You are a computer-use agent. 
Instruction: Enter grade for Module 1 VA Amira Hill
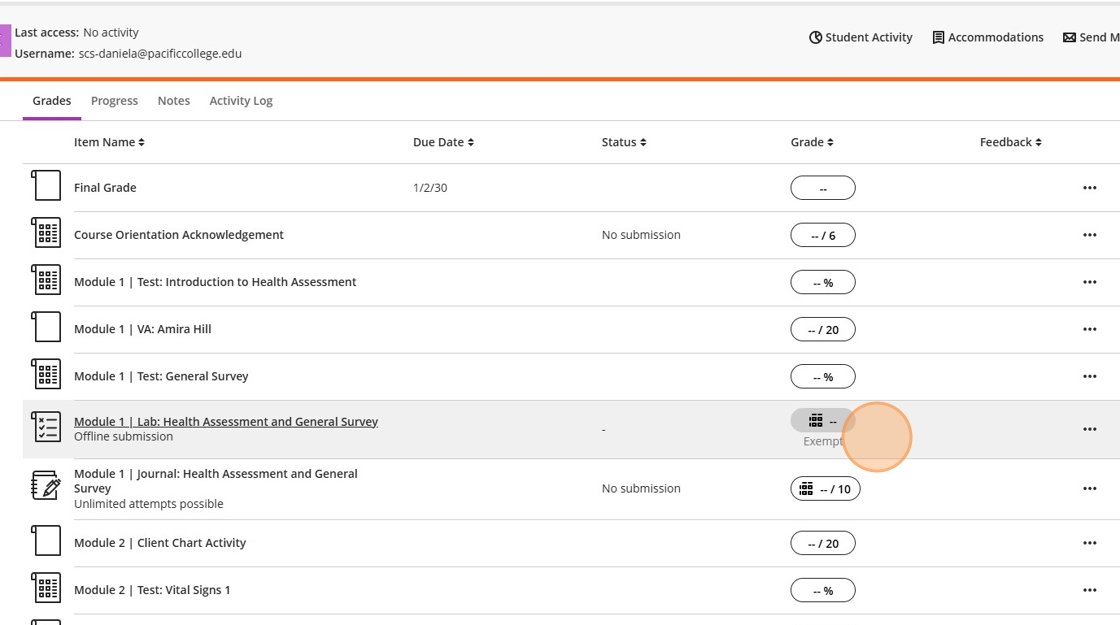(823, 330)
